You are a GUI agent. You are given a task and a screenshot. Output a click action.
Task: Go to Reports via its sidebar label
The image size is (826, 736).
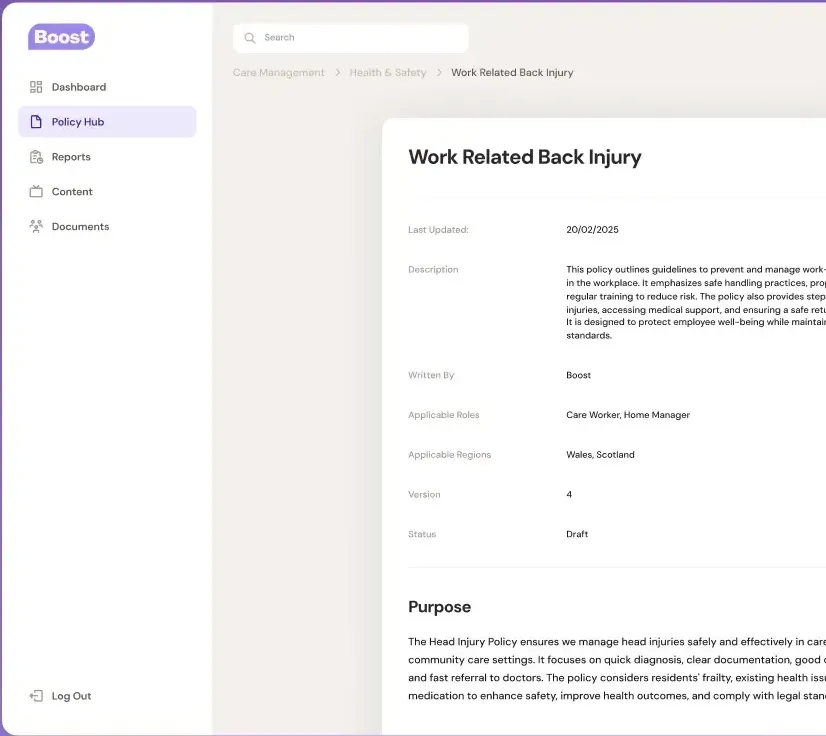(71, 157)
